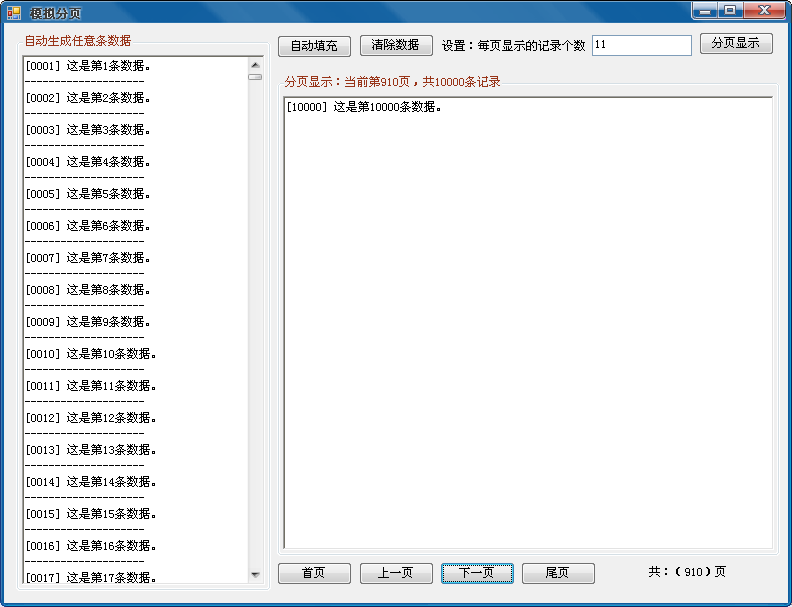
Task: Click row [10000] 这是第10000条数据 in page view
Action: (x=364, y=107)
